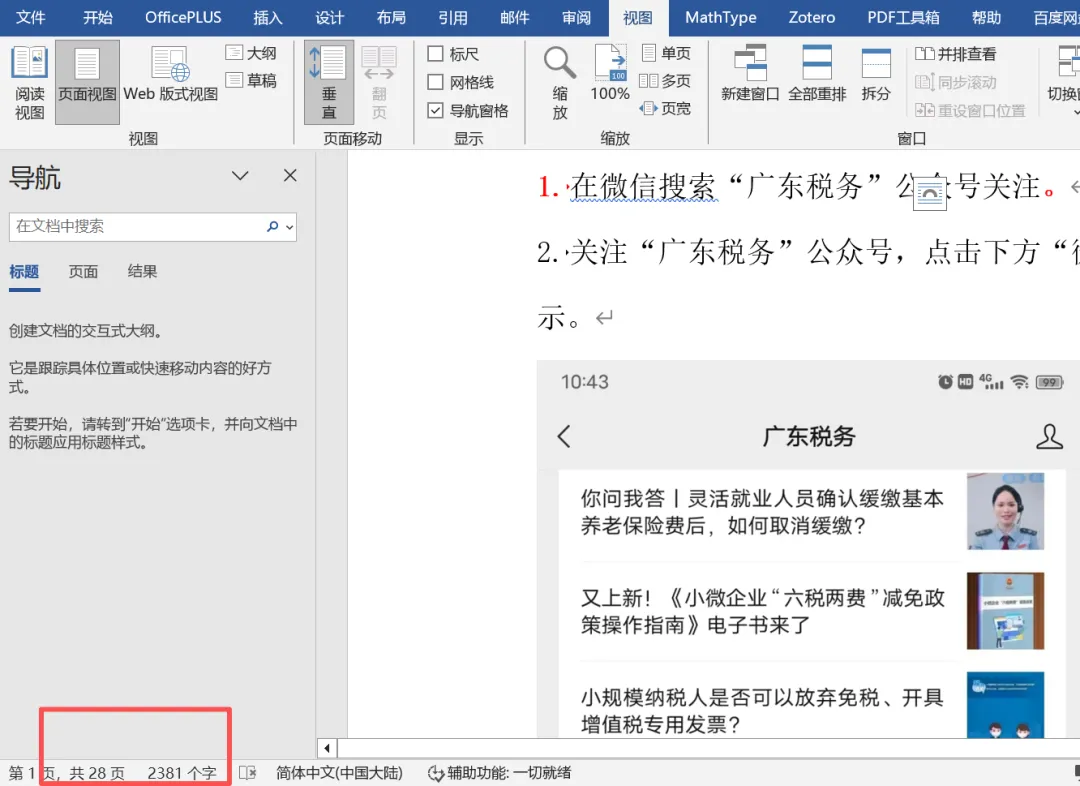Split the document window (拆分)
The height and width of the screenshot is (786, 1080).
click(x=876, y=73)
